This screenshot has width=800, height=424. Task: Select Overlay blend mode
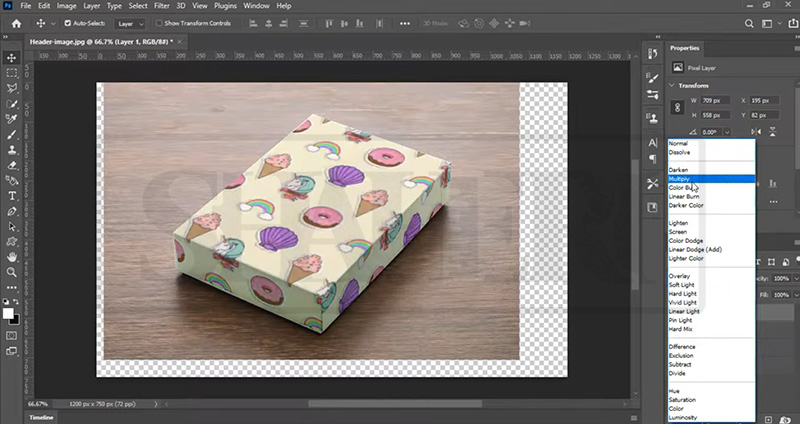click(x=683, y=275)
